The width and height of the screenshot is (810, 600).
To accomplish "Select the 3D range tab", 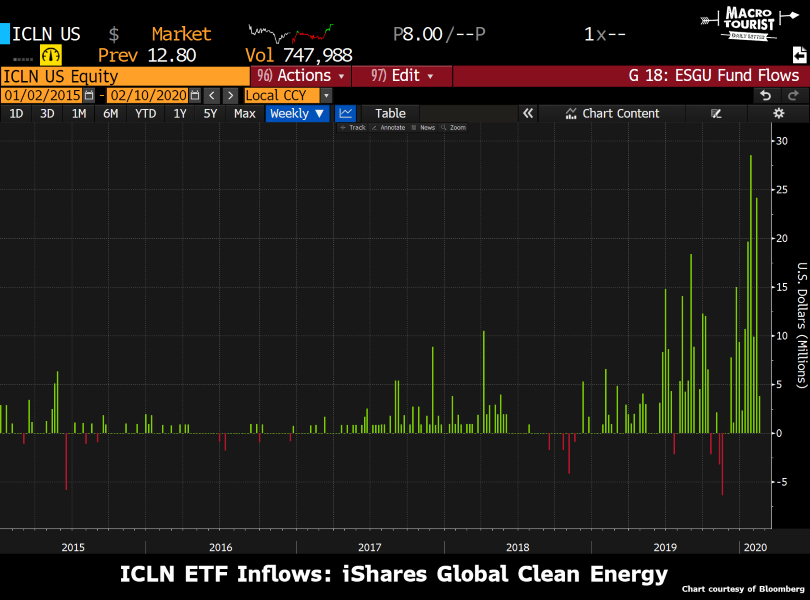I will point(47,113).
